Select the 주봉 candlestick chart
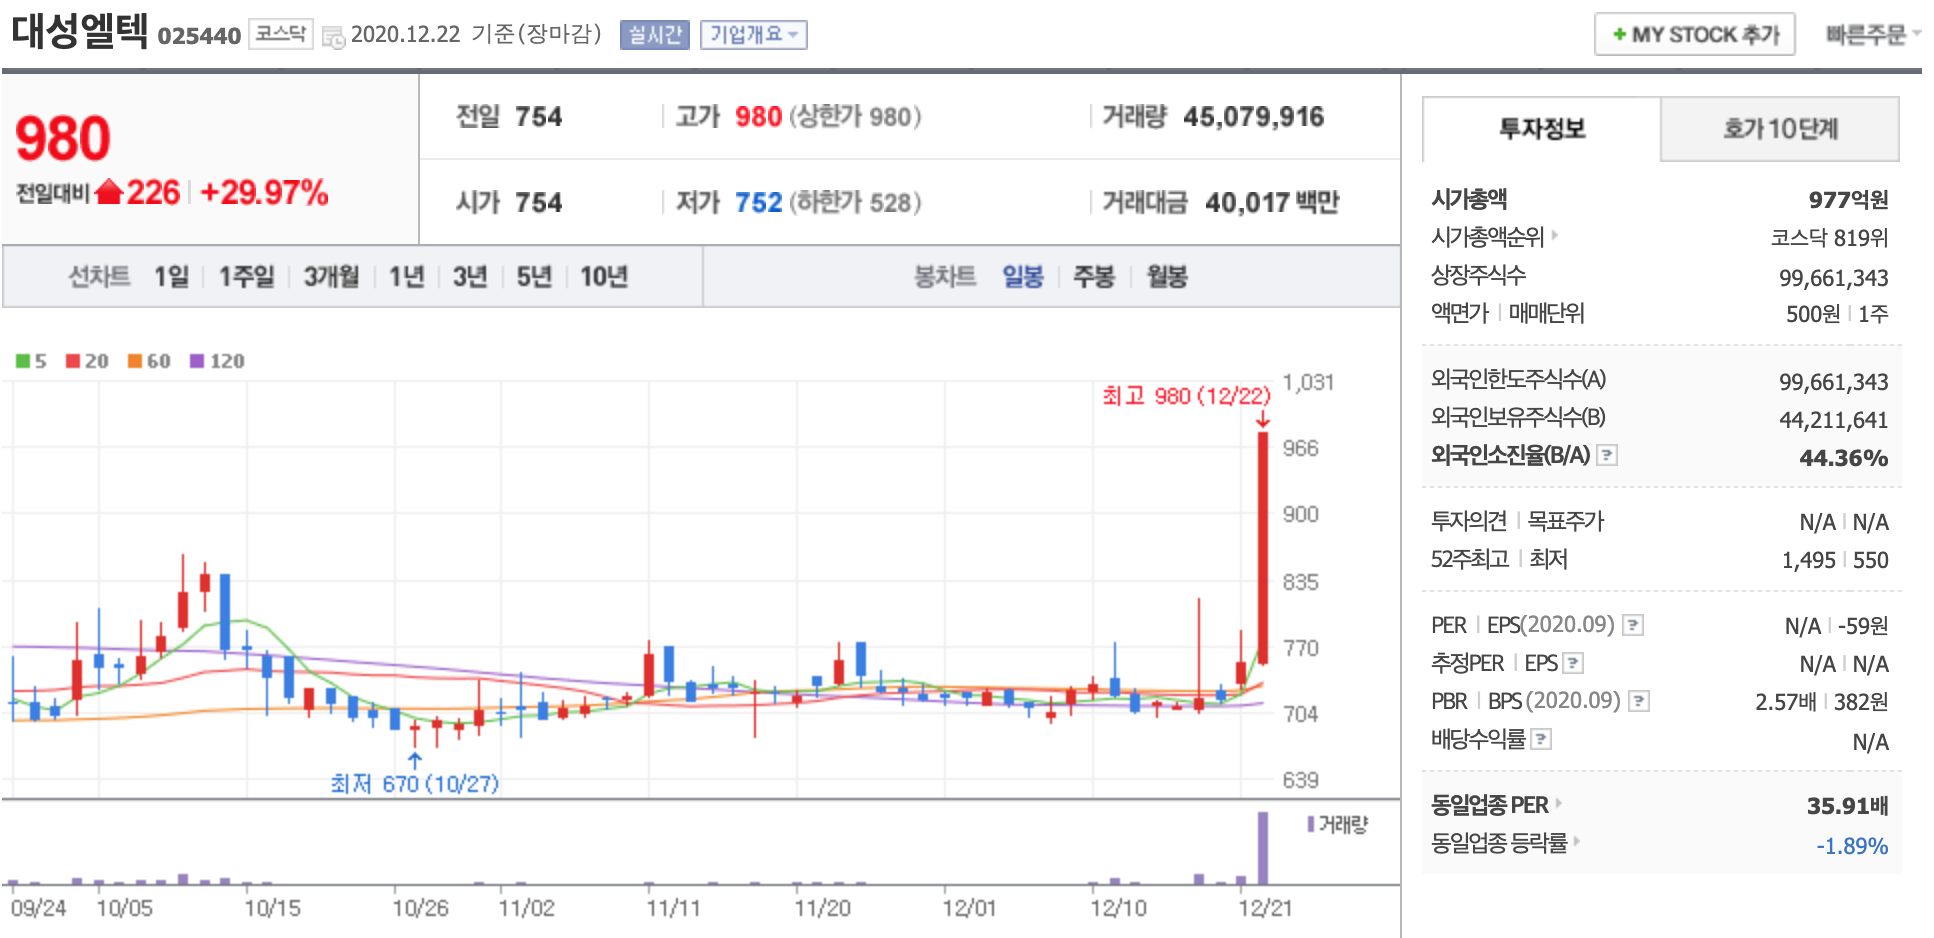The image size is (1934, 938). [x=1094, y=276]
